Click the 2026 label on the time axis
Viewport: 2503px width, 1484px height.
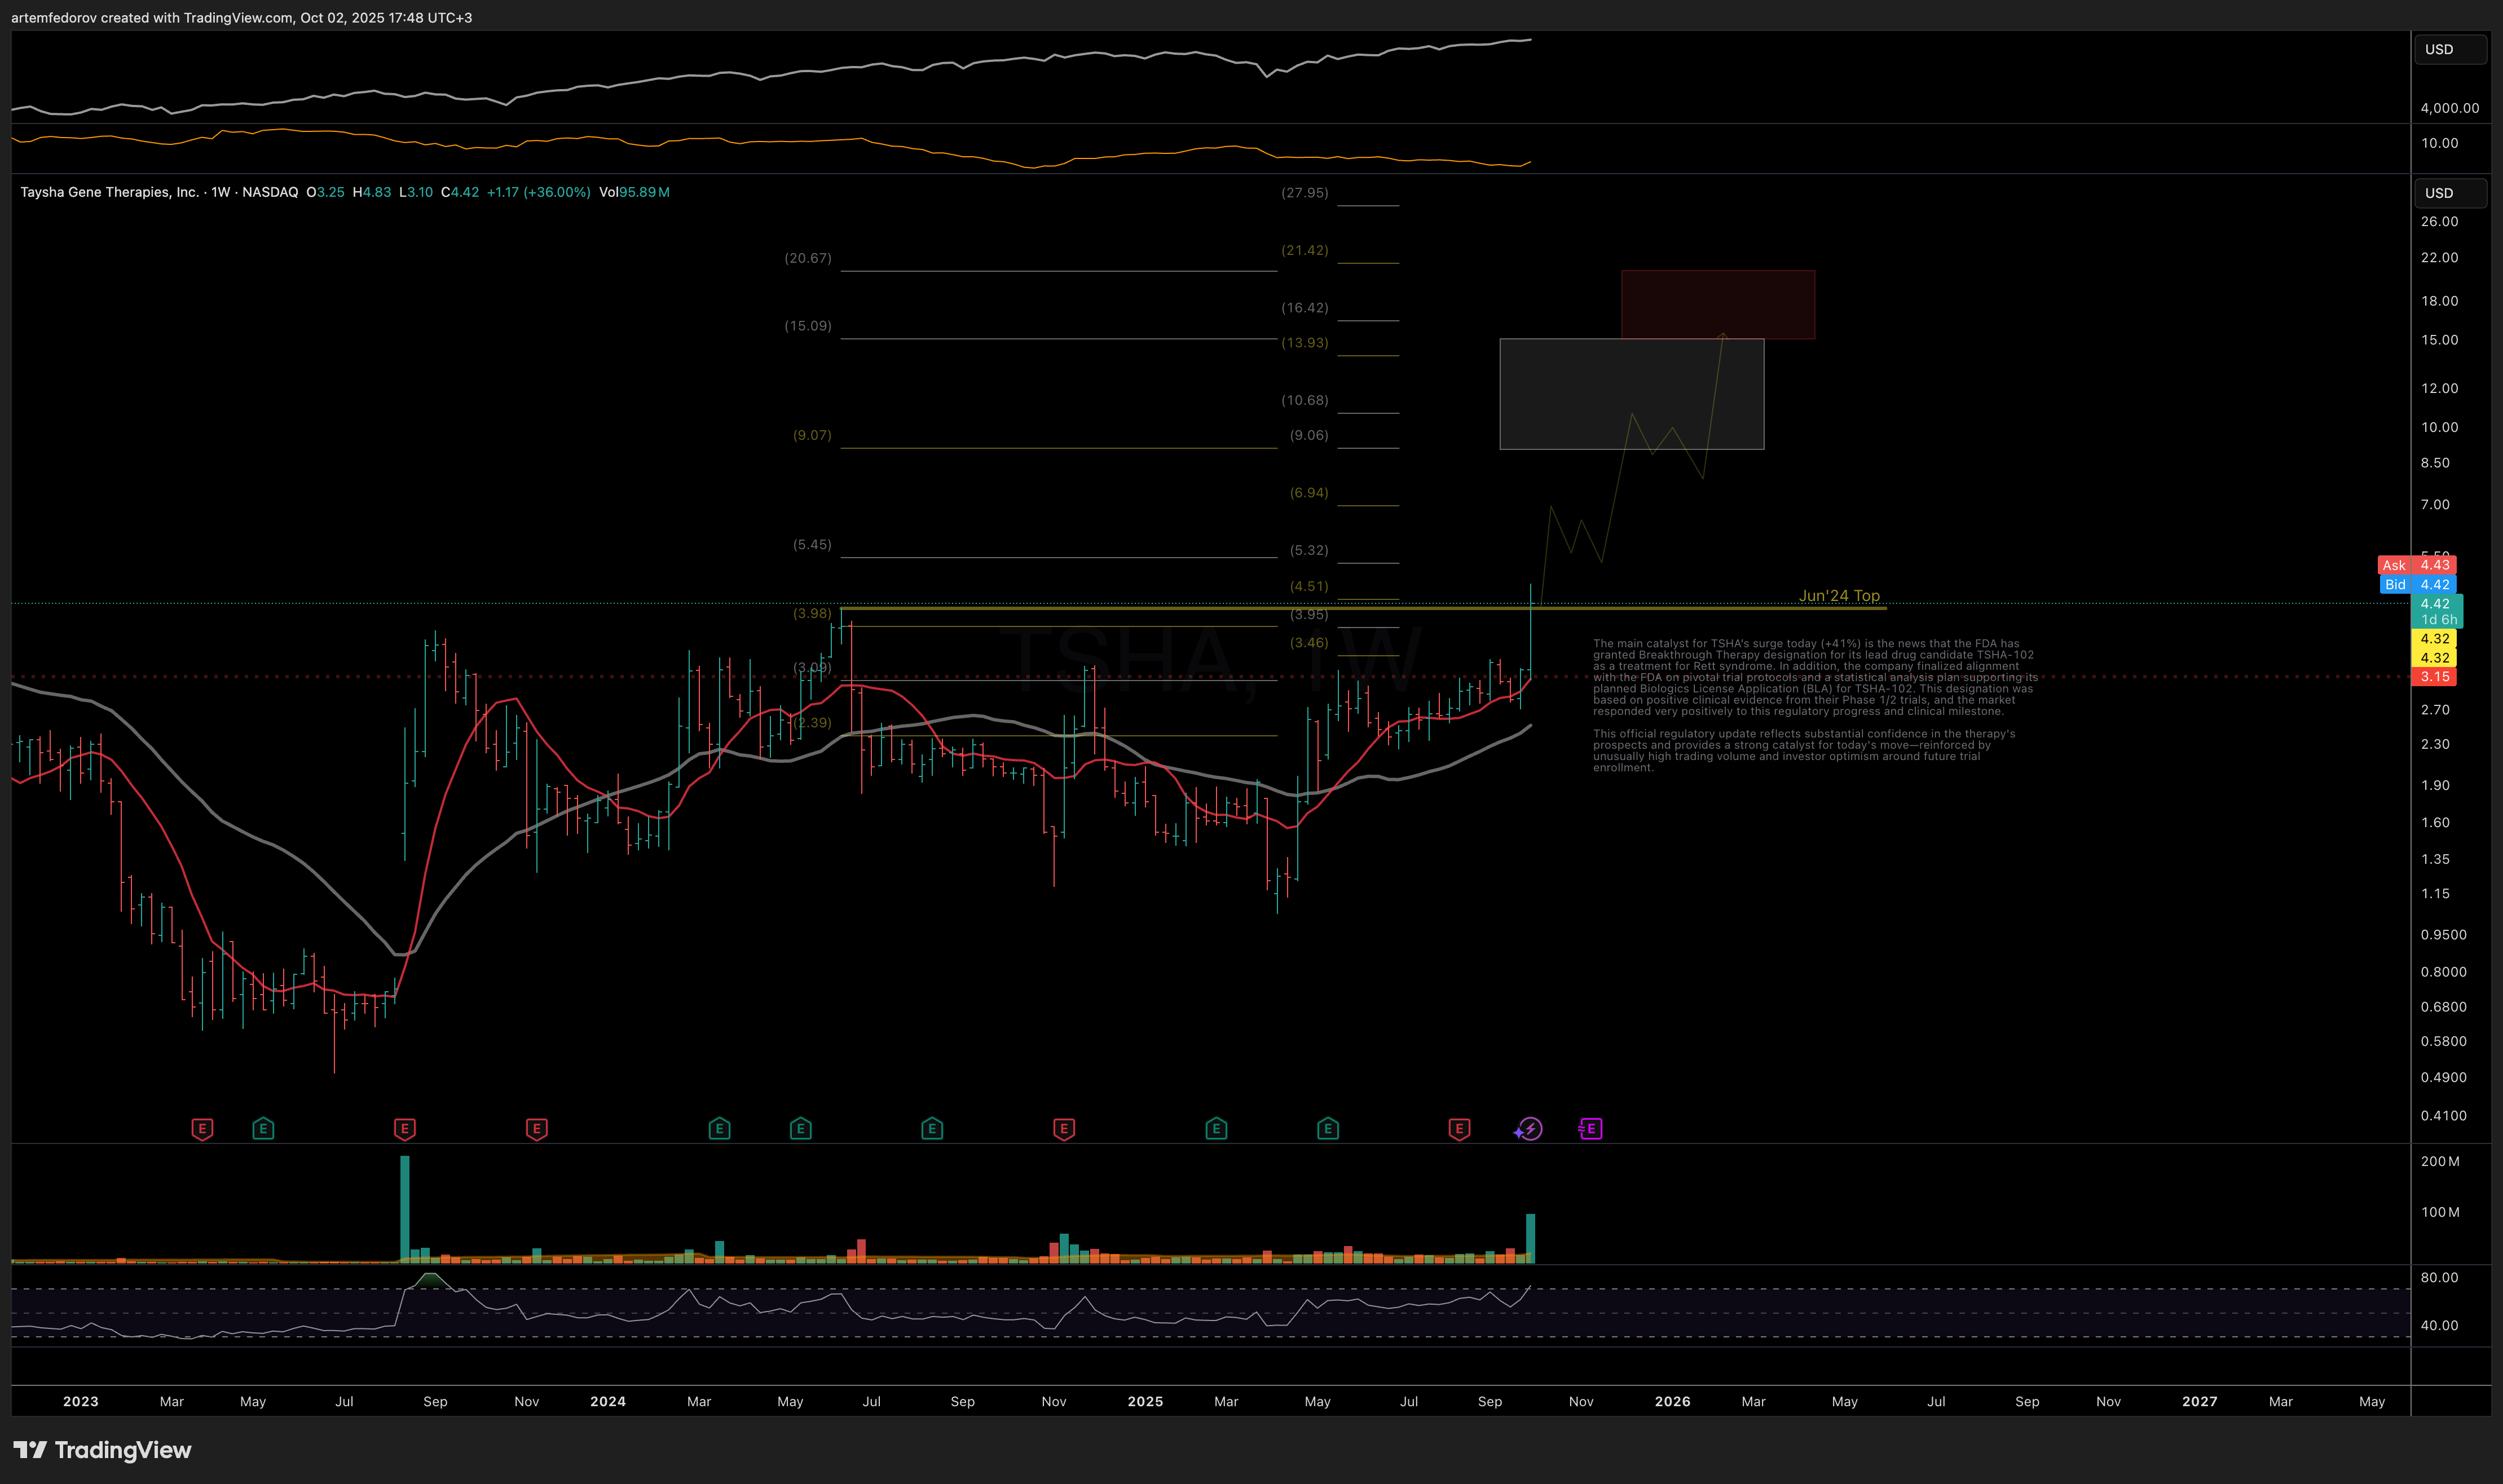tap(1673, 1402)
